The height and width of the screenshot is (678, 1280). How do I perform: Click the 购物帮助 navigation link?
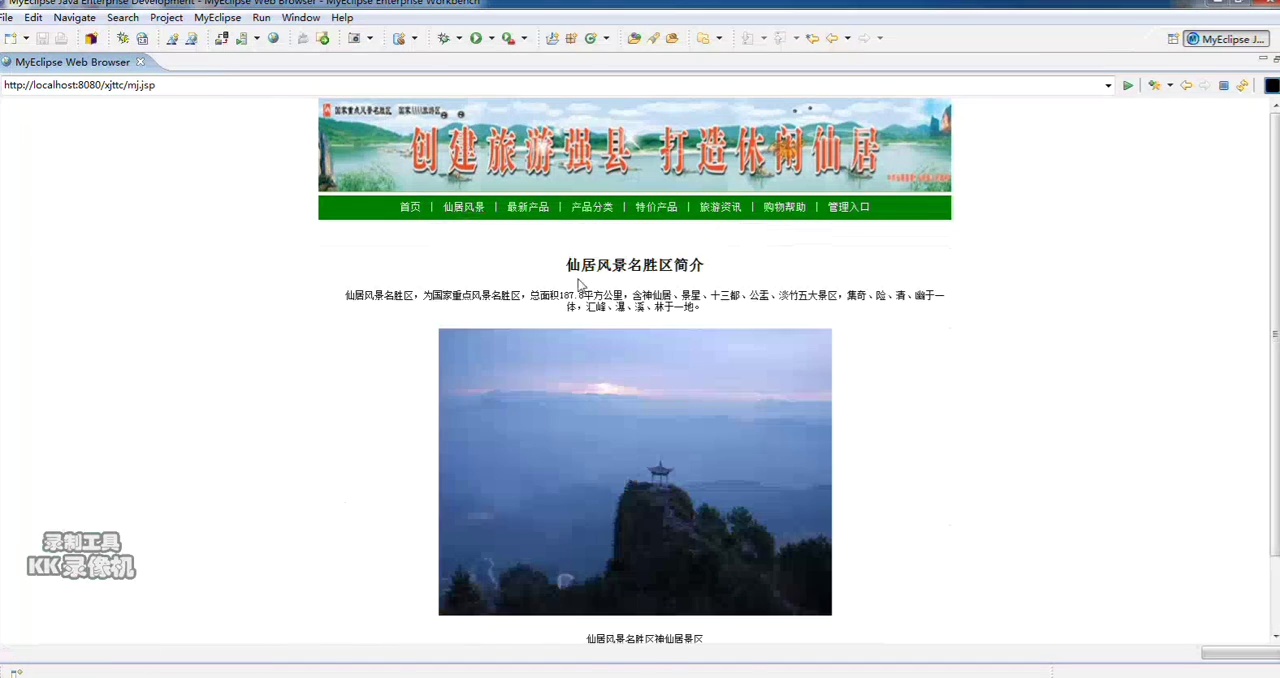click(x=784, y=208)
